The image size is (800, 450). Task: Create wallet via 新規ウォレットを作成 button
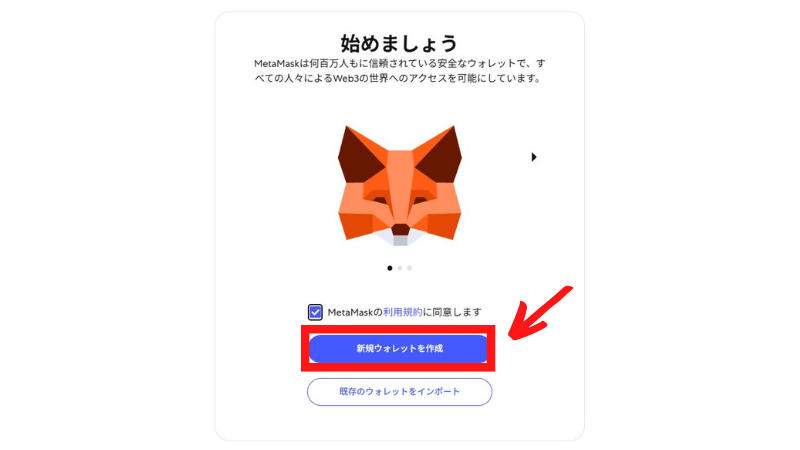[x=398, y=348]
